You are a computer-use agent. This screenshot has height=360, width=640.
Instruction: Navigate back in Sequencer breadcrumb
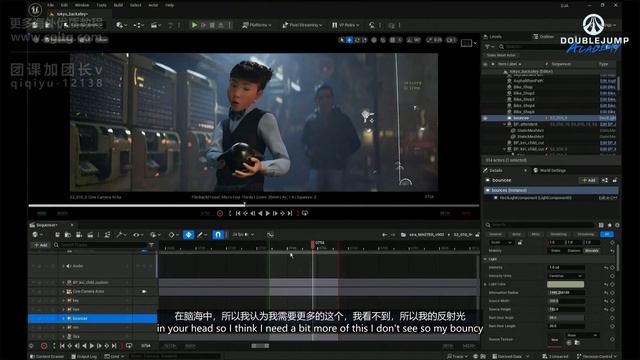point(384,235)
